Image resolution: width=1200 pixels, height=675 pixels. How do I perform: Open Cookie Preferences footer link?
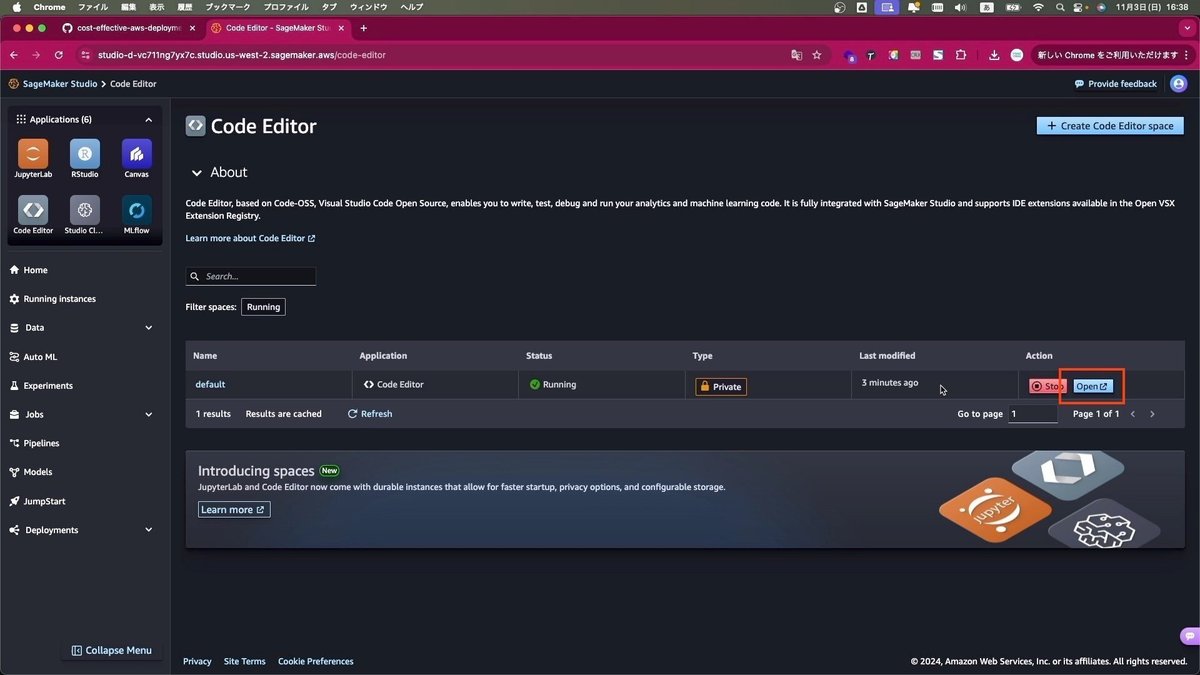tap(316, 661)
